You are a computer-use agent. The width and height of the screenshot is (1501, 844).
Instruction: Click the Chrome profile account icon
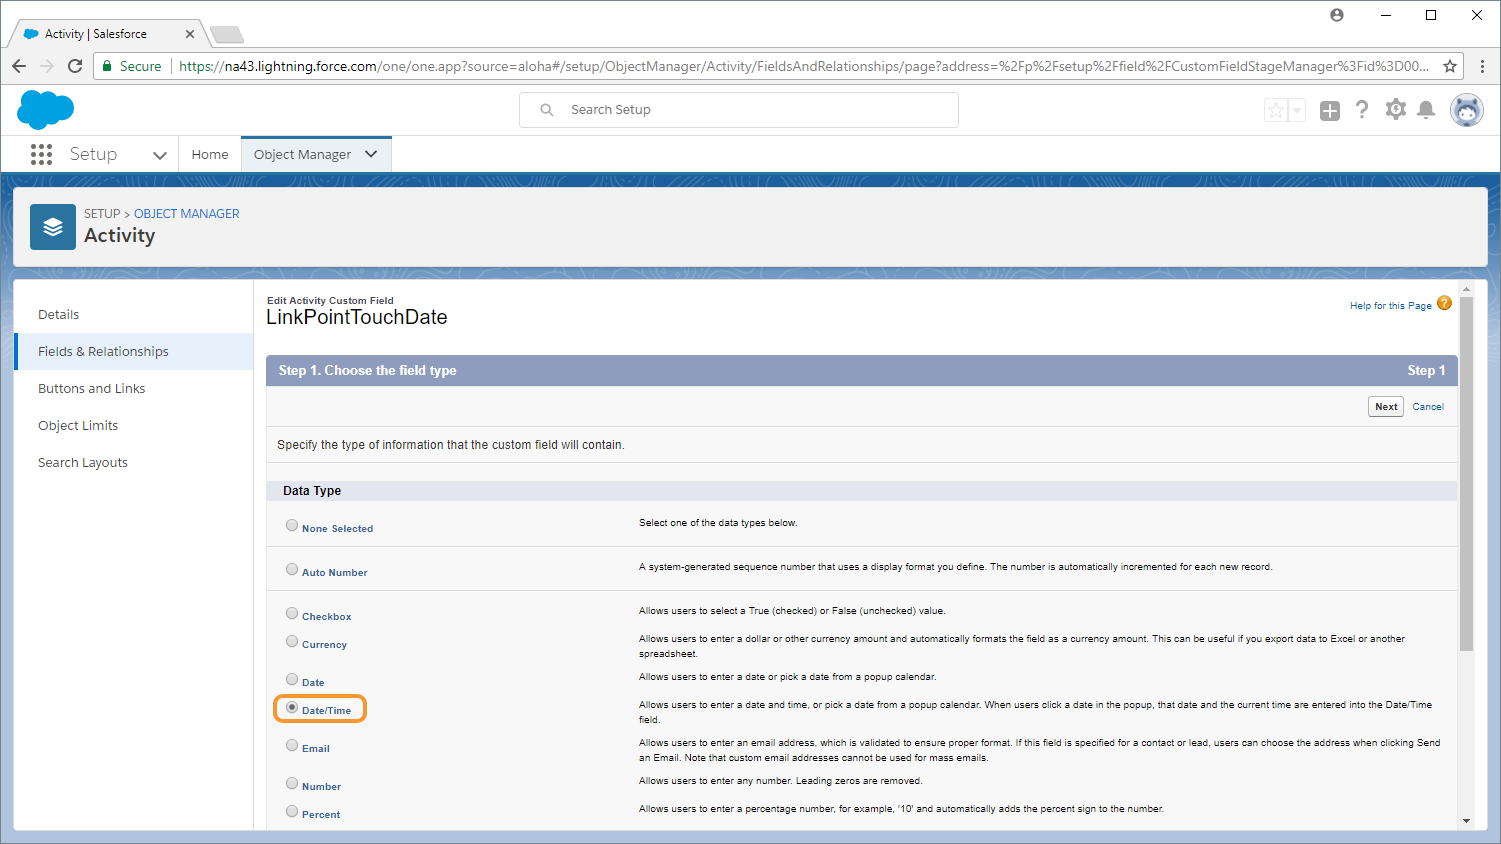1337,15
